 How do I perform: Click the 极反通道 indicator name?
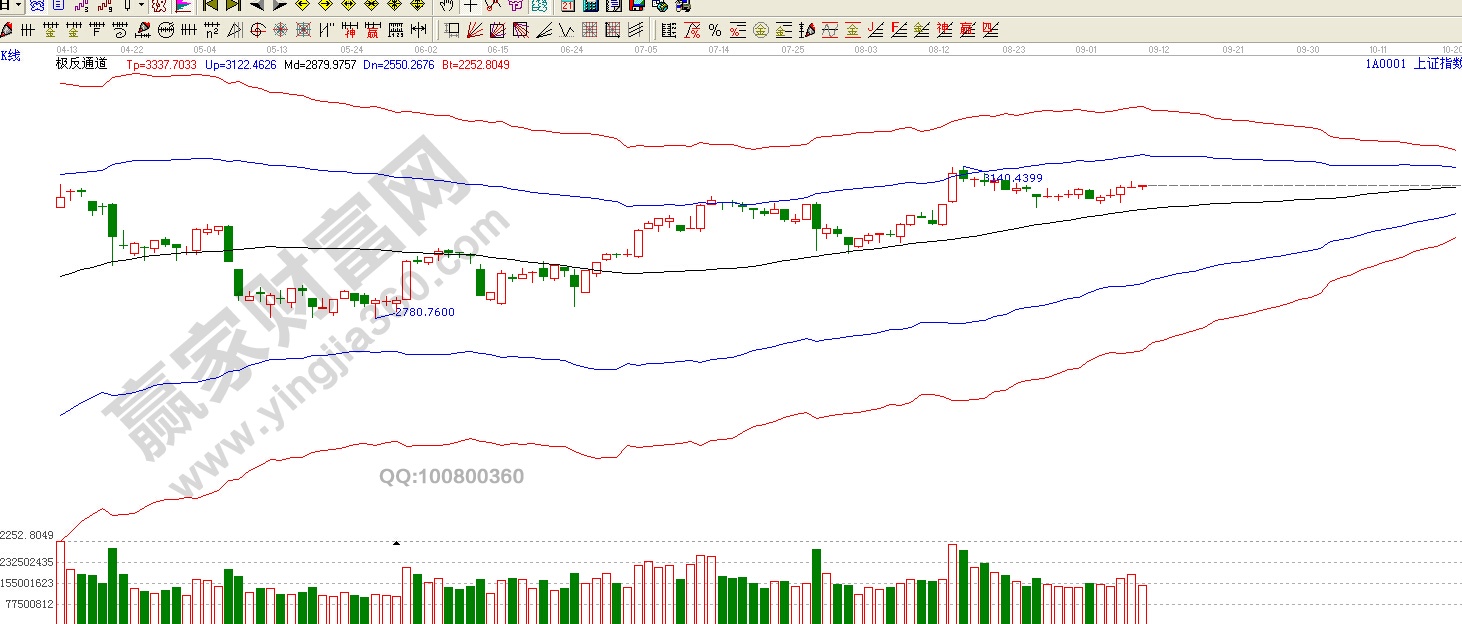81,63
